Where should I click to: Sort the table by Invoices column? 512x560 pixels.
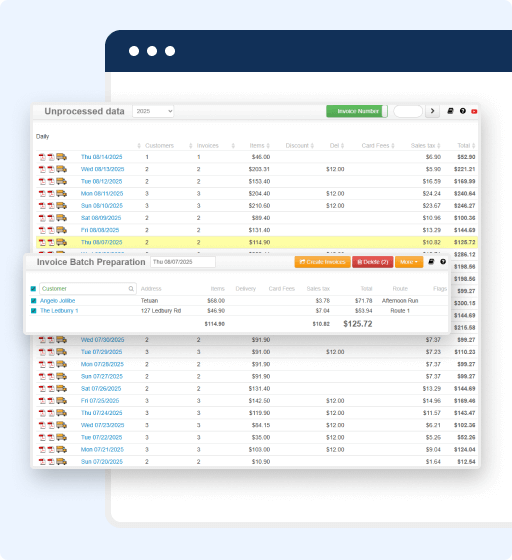[207, 145]
